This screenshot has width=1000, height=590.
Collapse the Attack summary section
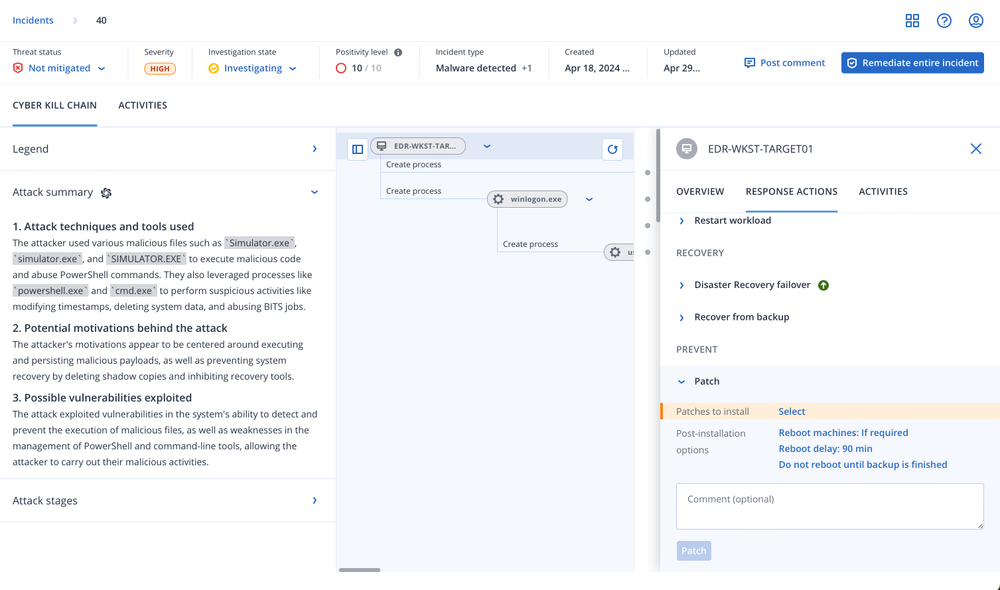tap(314, 192)
